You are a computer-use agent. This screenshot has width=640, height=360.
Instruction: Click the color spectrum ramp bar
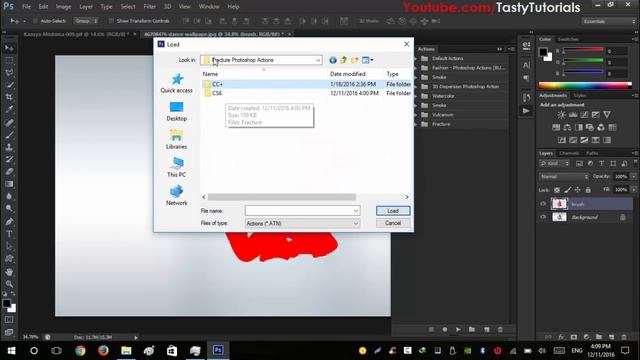point(585,85)
